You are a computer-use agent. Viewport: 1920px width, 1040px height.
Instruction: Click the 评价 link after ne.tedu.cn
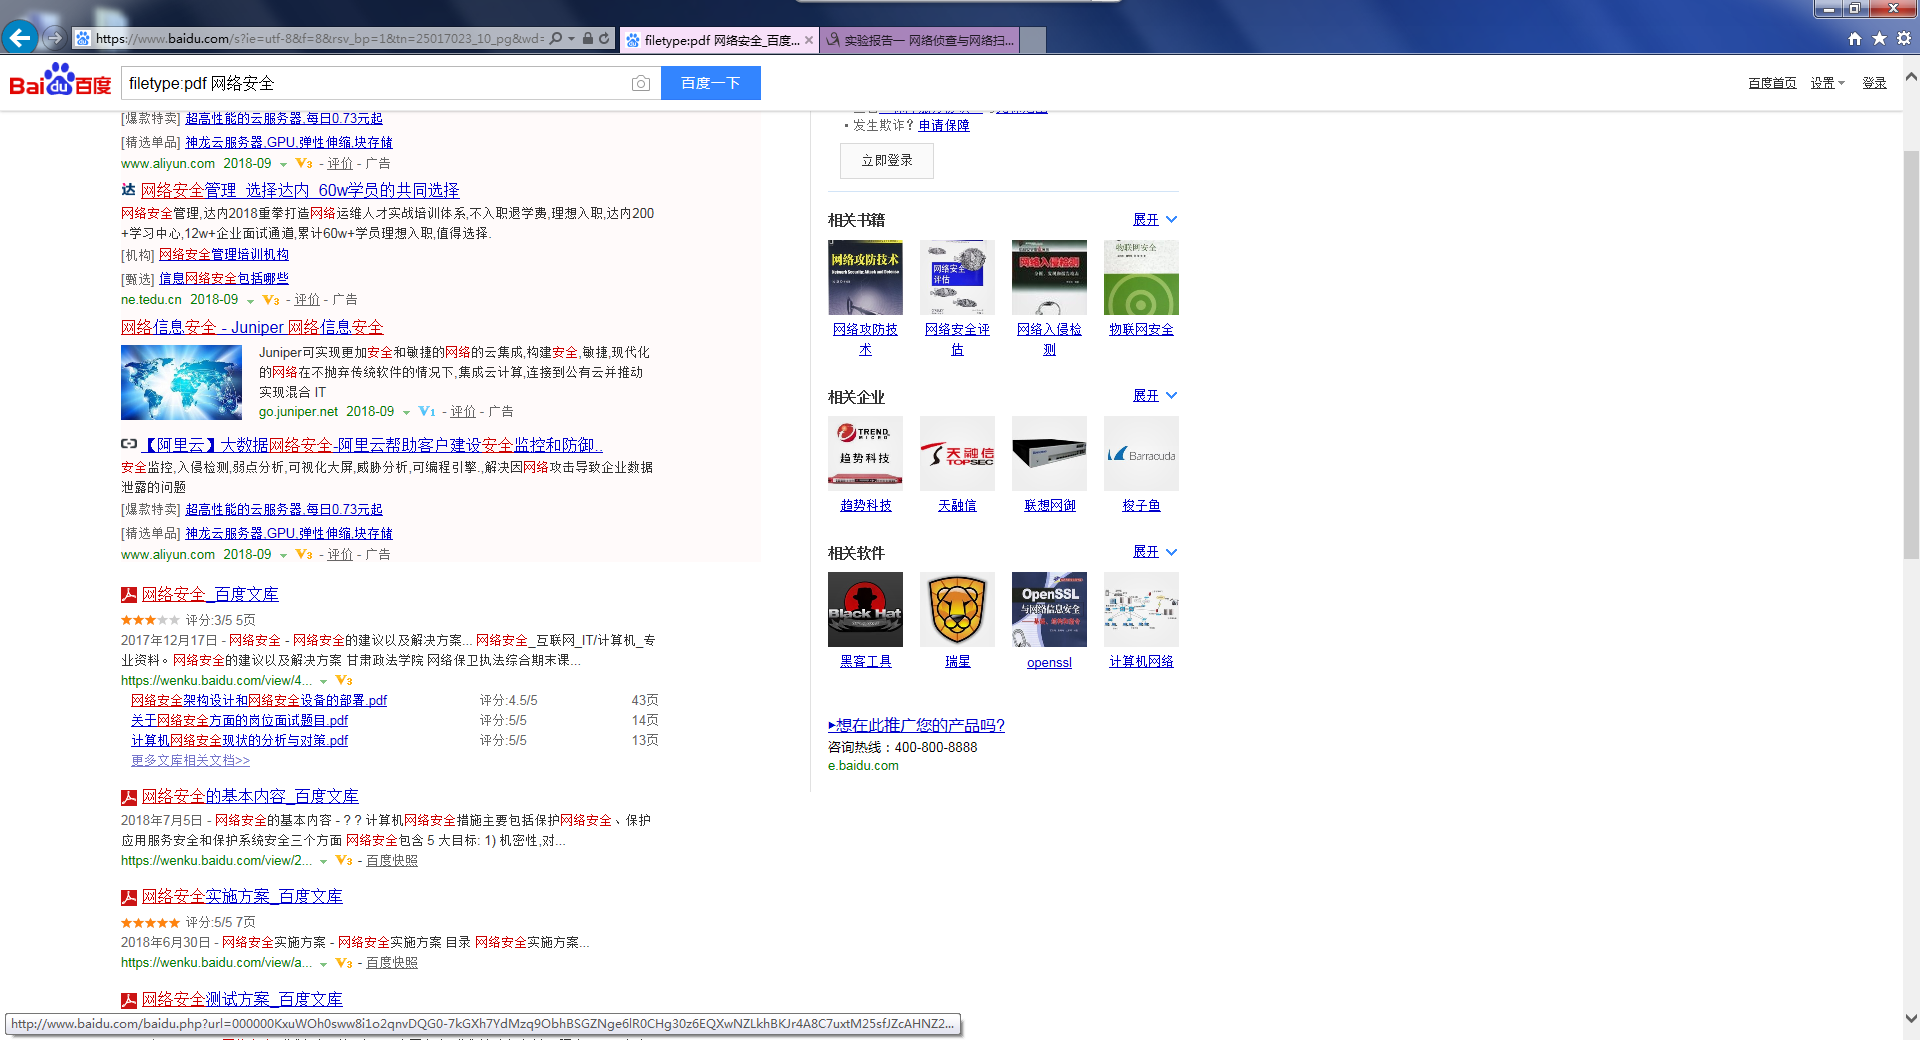(307, 300)
